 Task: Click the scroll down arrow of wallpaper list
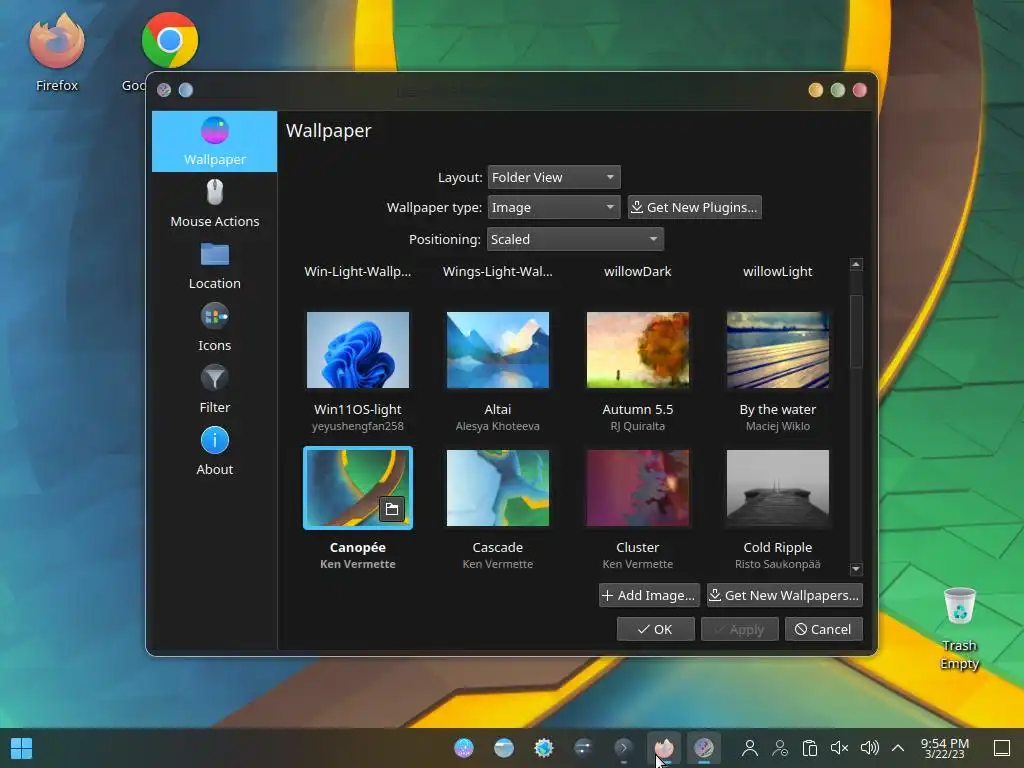[856, 569]
